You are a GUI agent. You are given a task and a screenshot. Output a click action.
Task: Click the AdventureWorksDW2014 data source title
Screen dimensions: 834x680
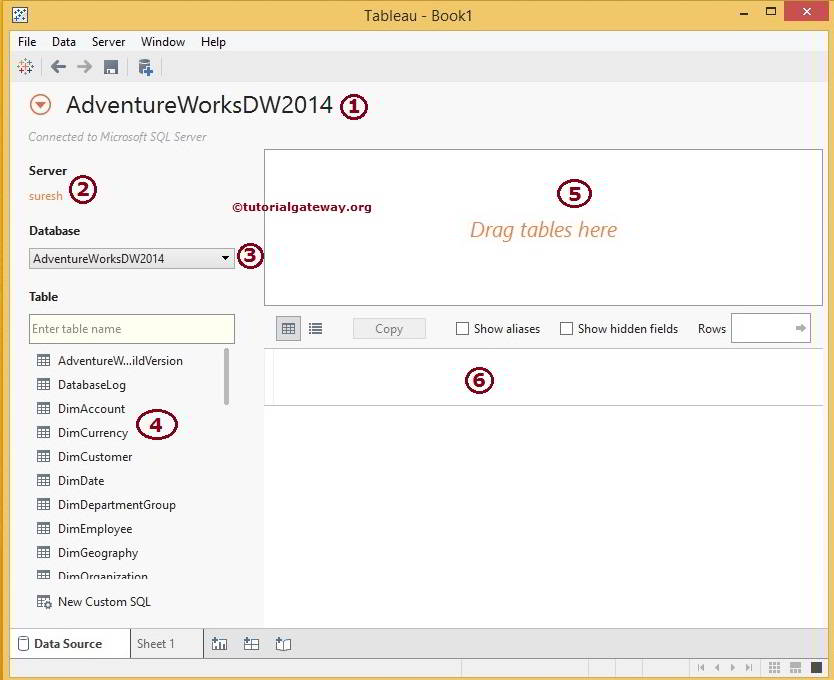(x=199, y=105)
